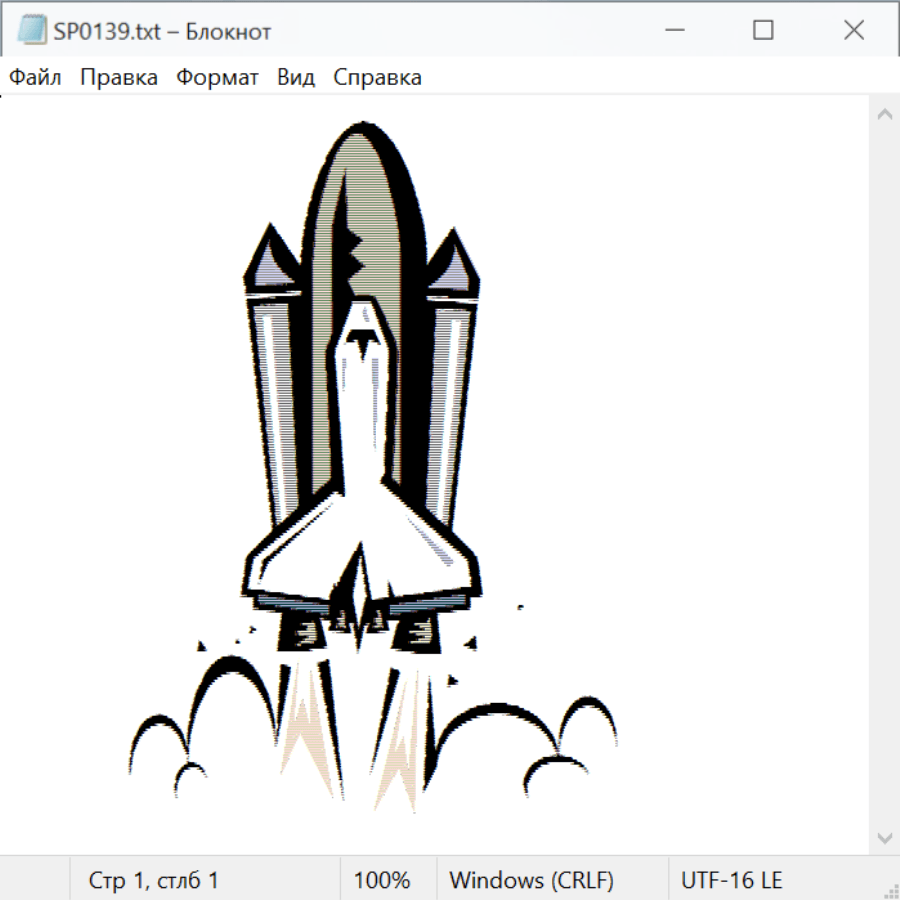This screenshot has width=900, height=900.
Task: Open the Правка menu
Action: 119,78
